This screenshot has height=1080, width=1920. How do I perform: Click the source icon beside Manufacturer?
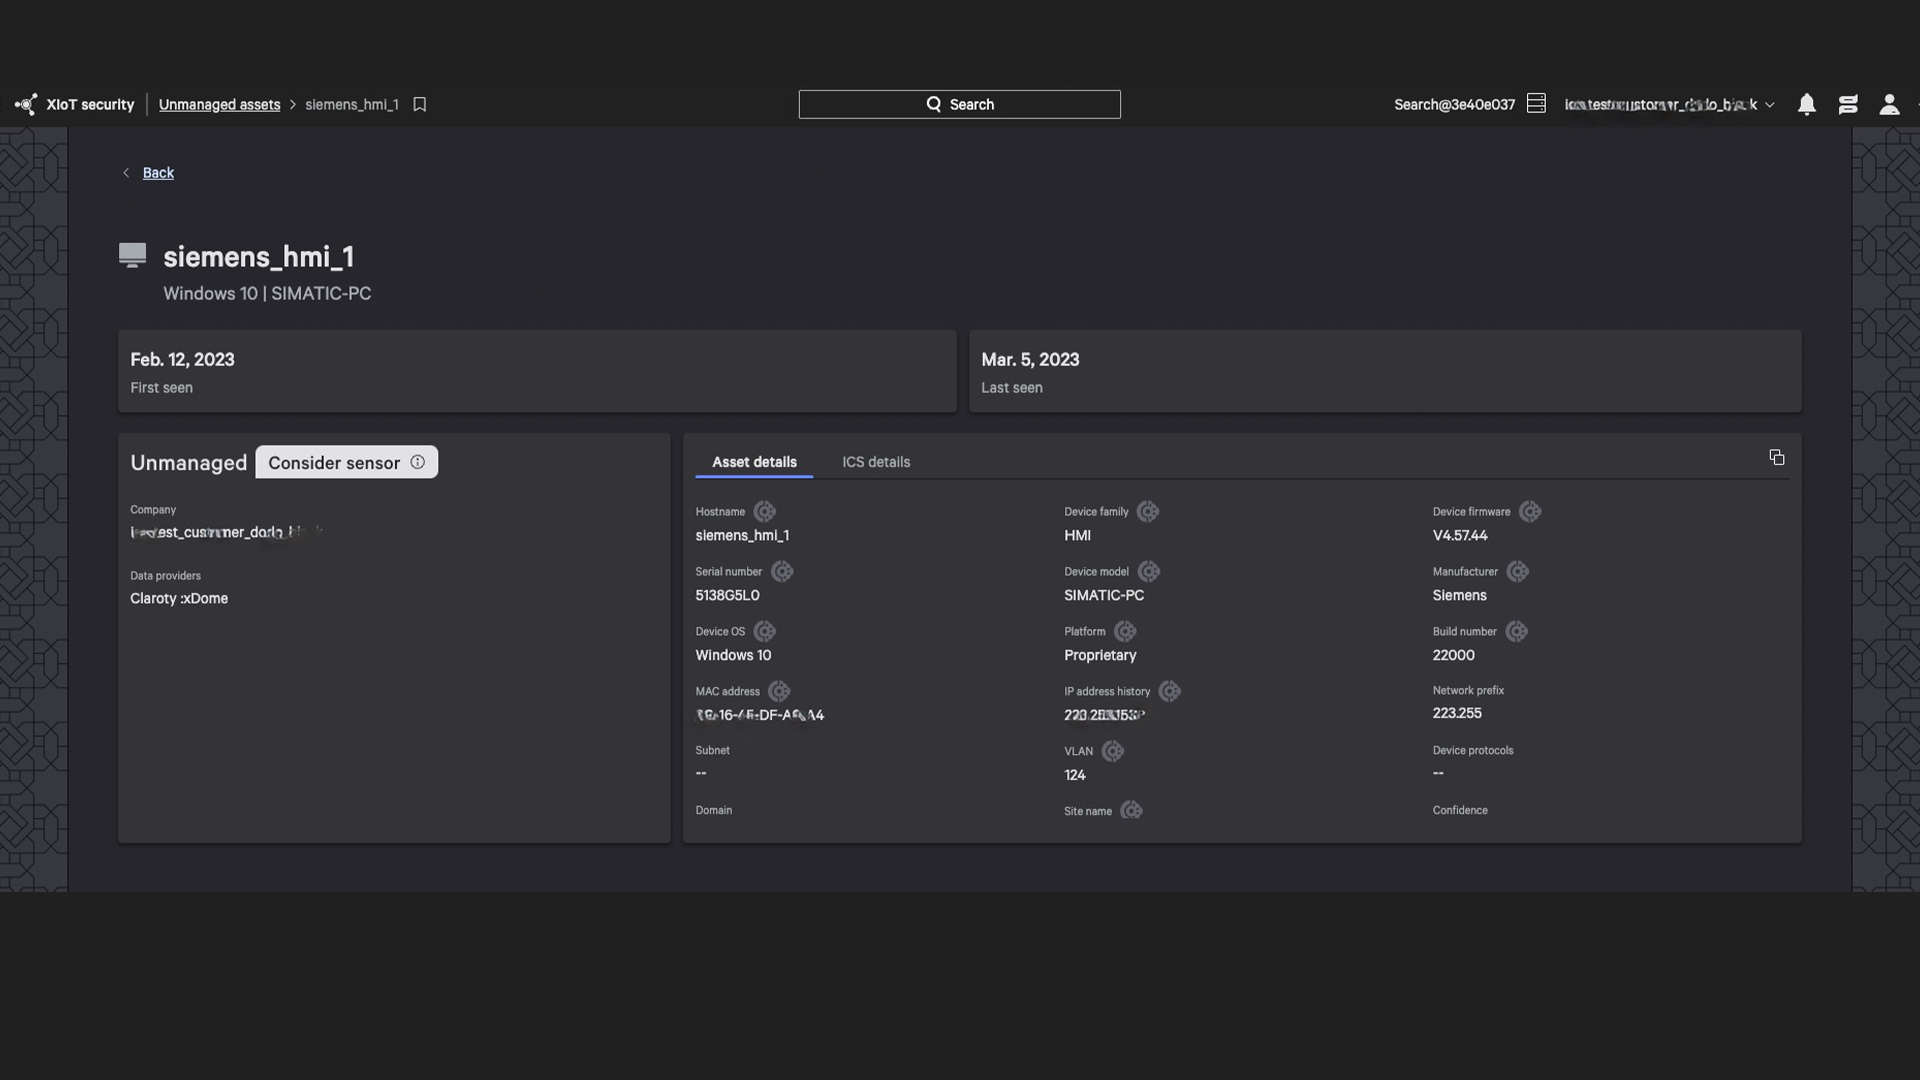(x=1517, y=572)
